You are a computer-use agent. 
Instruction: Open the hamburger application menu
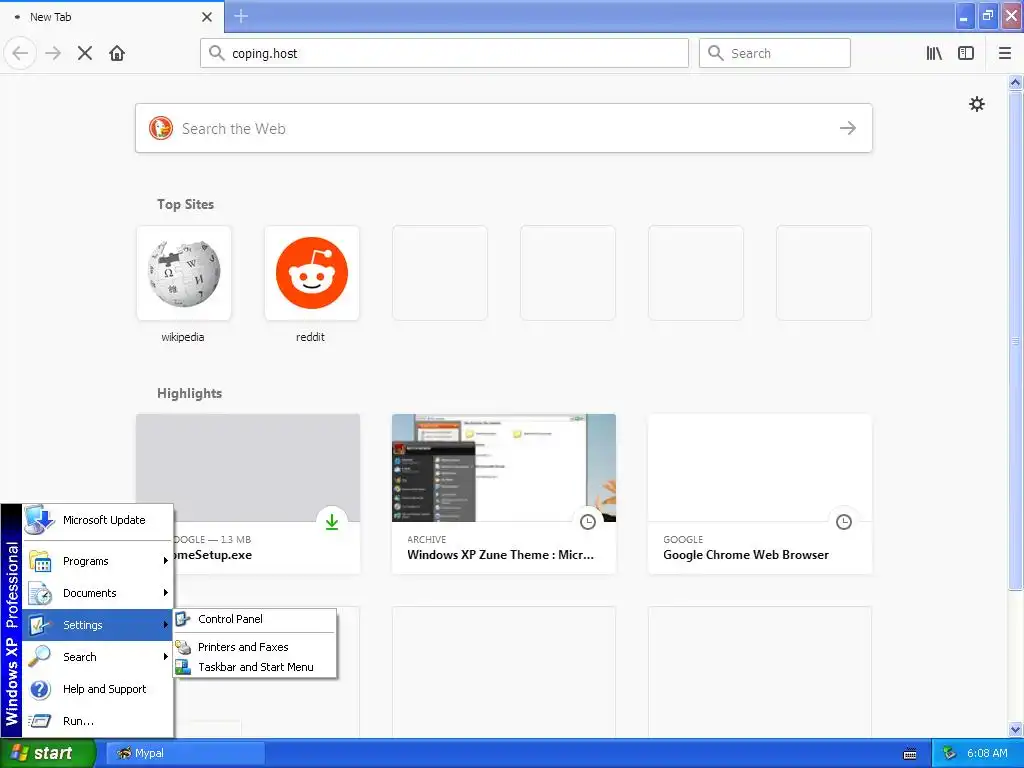1005,53
